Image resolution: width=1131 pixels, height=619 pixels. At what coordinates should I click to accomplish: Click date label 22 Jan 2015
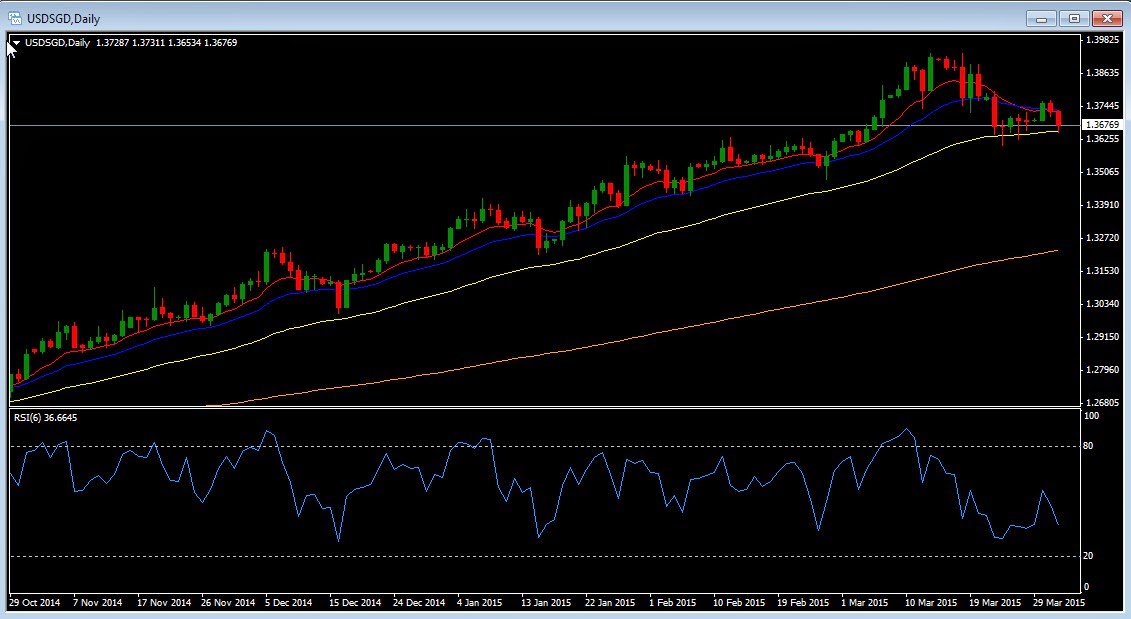coord(610,602)
